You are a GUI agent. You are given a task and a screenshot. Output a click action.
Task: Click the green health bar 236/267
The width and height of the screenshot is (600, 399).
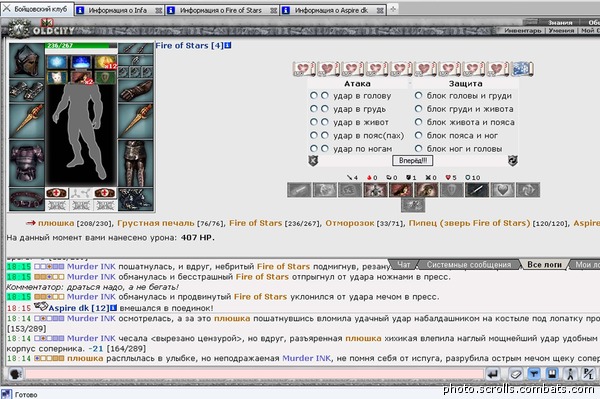(81, 46)
